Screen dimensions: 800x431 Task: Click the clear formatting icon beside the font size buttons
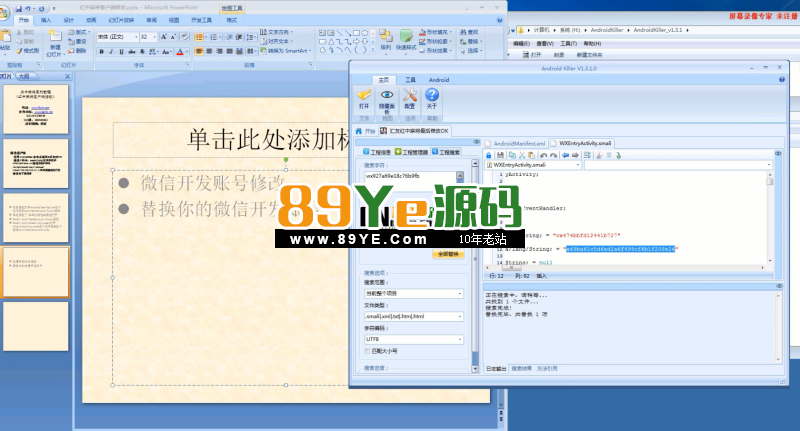185,37
